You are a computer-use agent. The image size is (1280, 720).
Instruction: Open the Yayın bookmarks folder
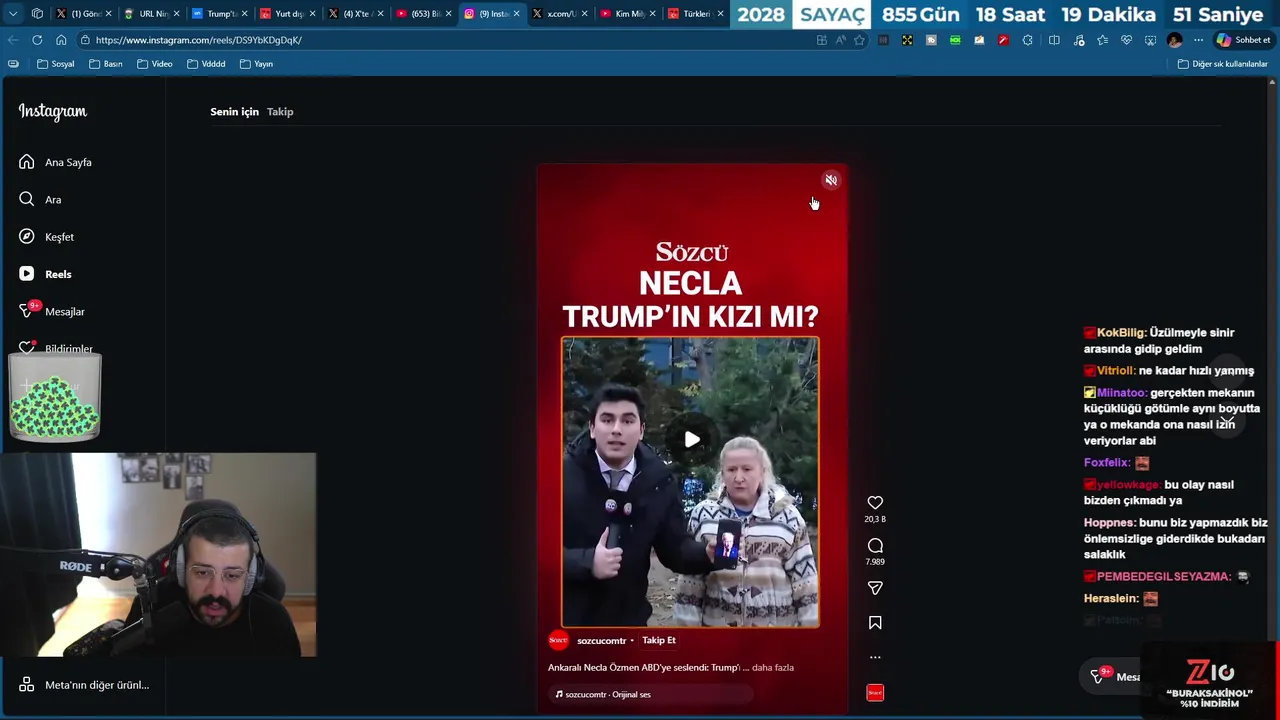click(x=257, y=64)
